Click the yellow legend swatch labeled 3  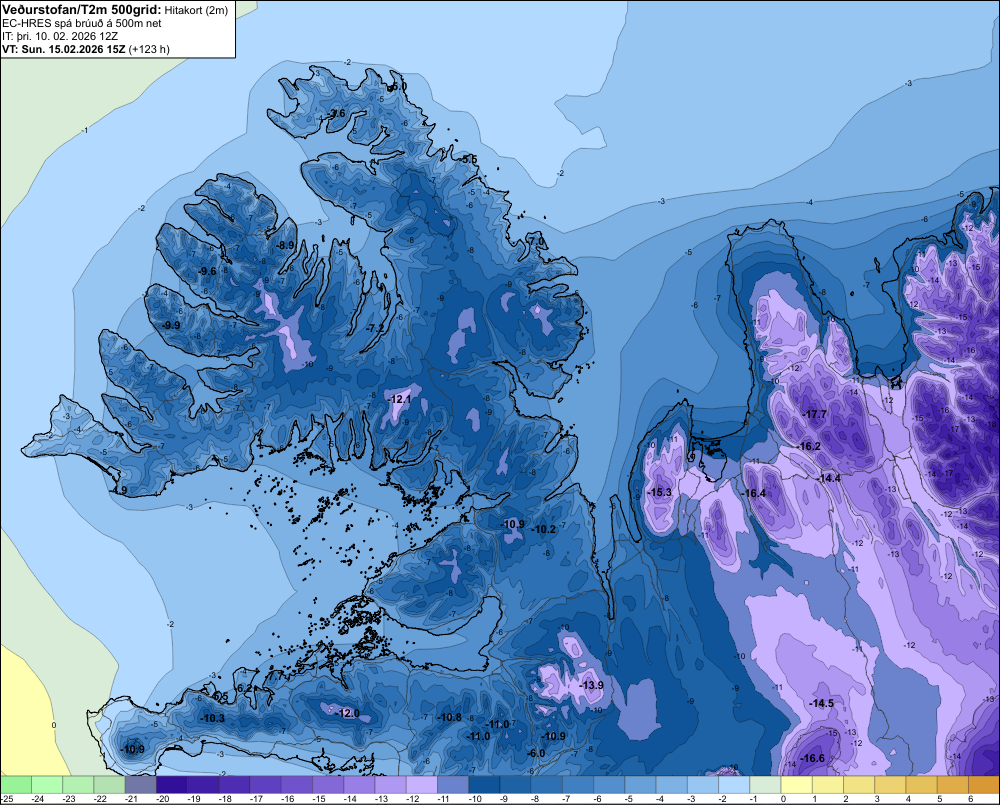point(891,784)
